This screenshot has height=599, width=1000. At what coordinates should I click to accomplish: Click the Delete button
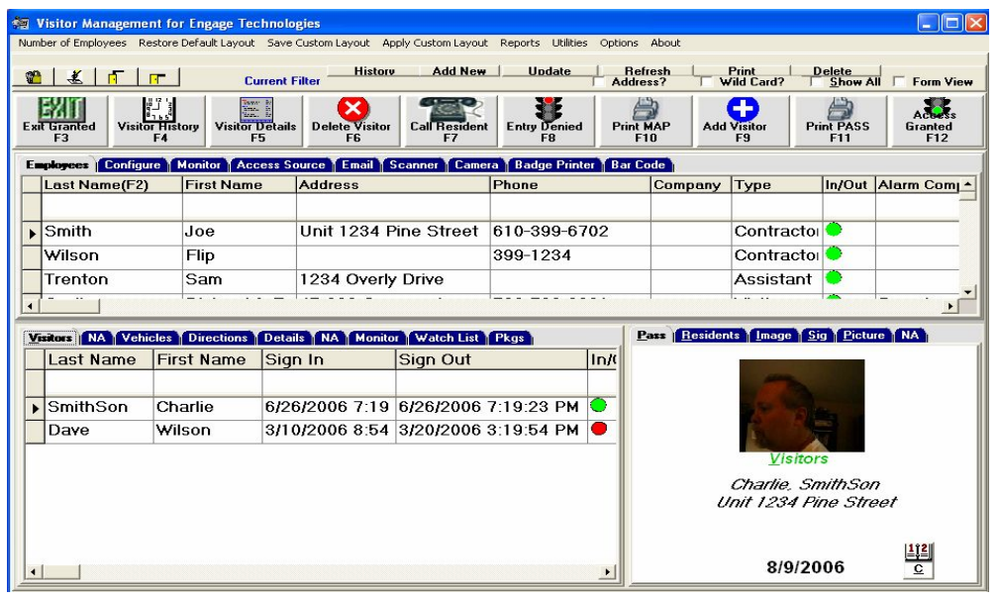832,70
